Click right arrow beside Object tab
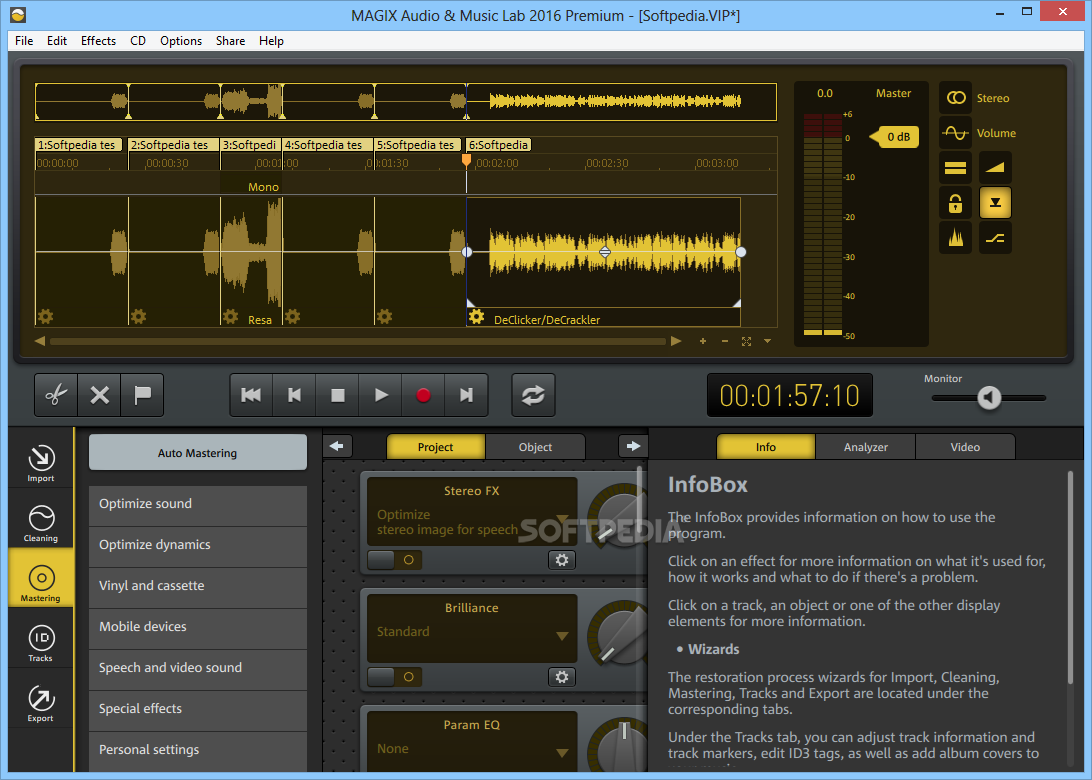The height and width of the screenshot is (780, 1092). point(632,446)
